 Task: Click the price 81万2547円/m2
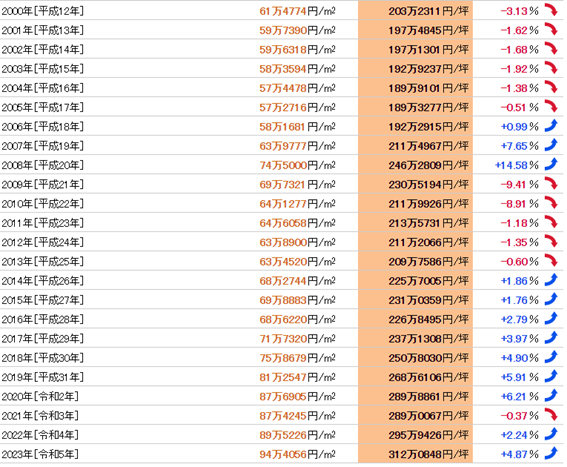[297, 377]
